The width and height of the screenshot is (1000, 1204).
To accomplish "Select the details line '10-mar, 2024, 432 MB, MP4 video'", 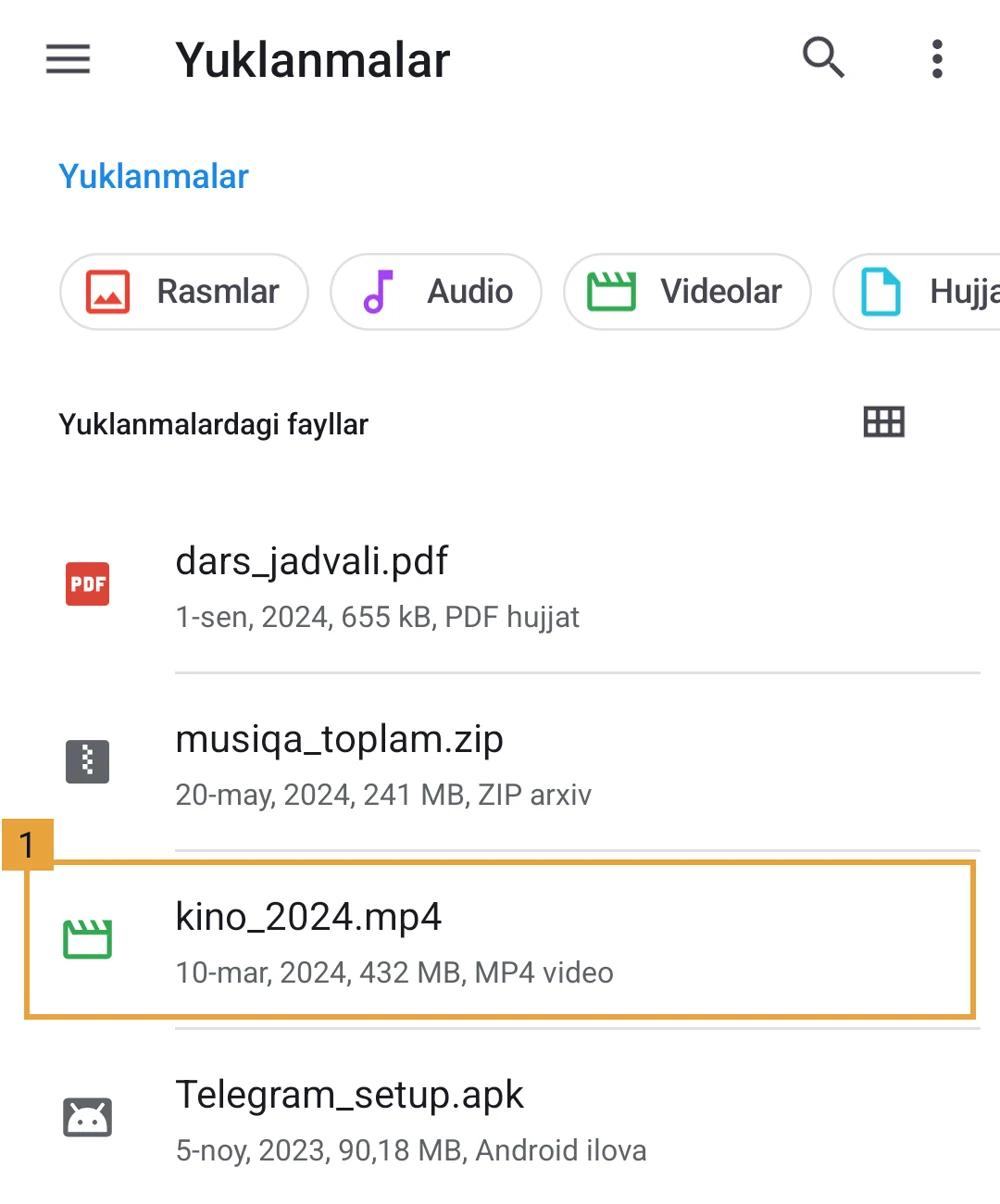I will [x=394, y=971].
